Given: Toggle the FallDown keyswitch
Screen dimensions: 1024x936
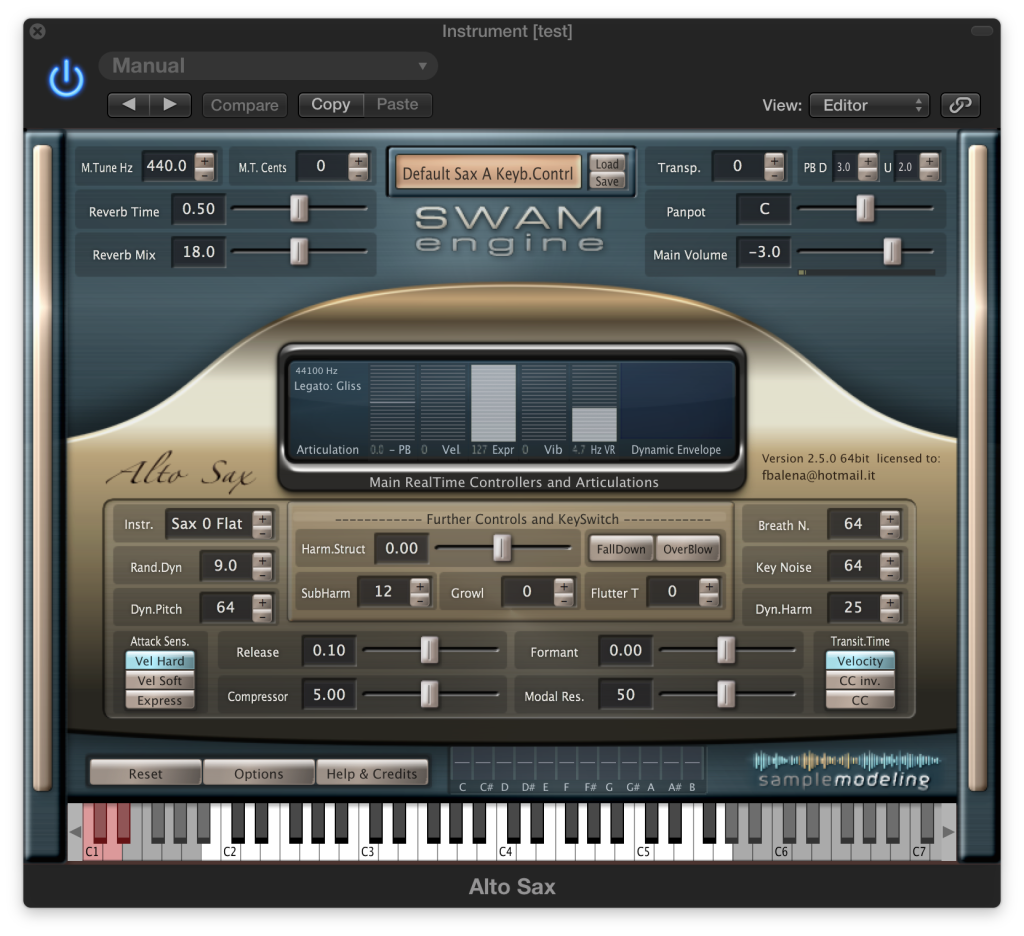Looking at the screenshot, I should pos(621,549).
